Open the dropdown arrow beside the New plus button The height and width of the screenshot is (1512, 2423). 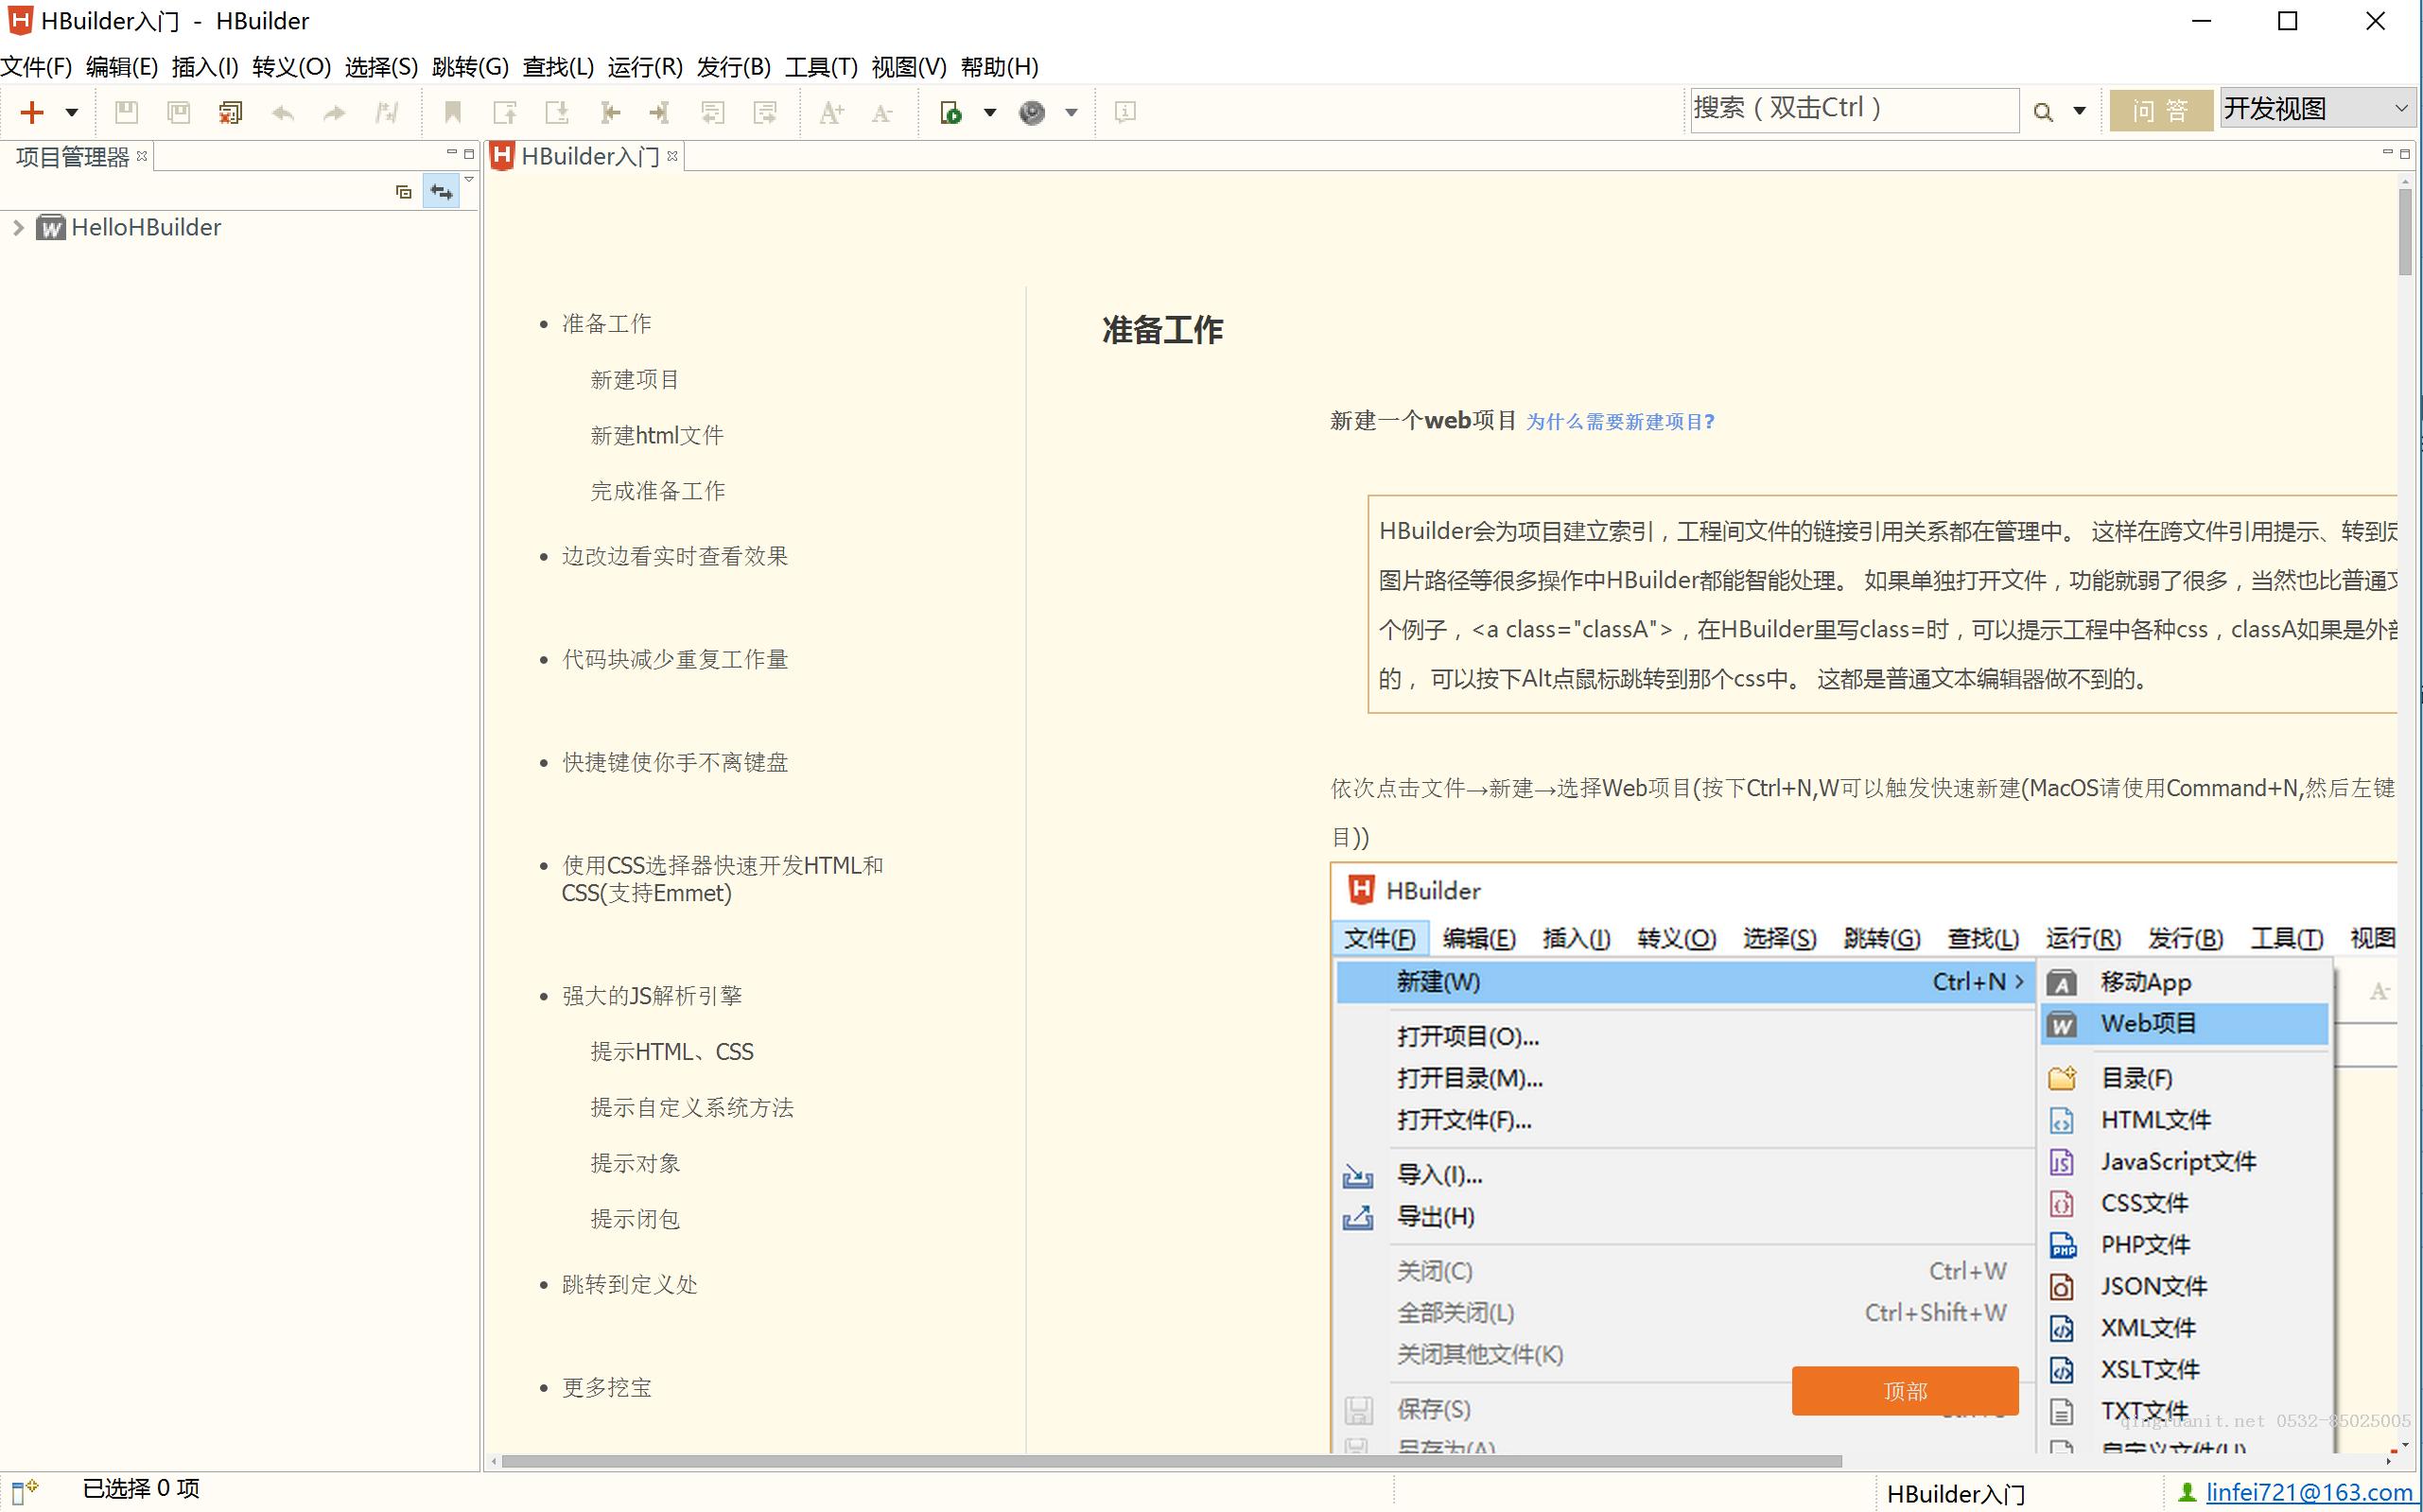click(71, 112)
